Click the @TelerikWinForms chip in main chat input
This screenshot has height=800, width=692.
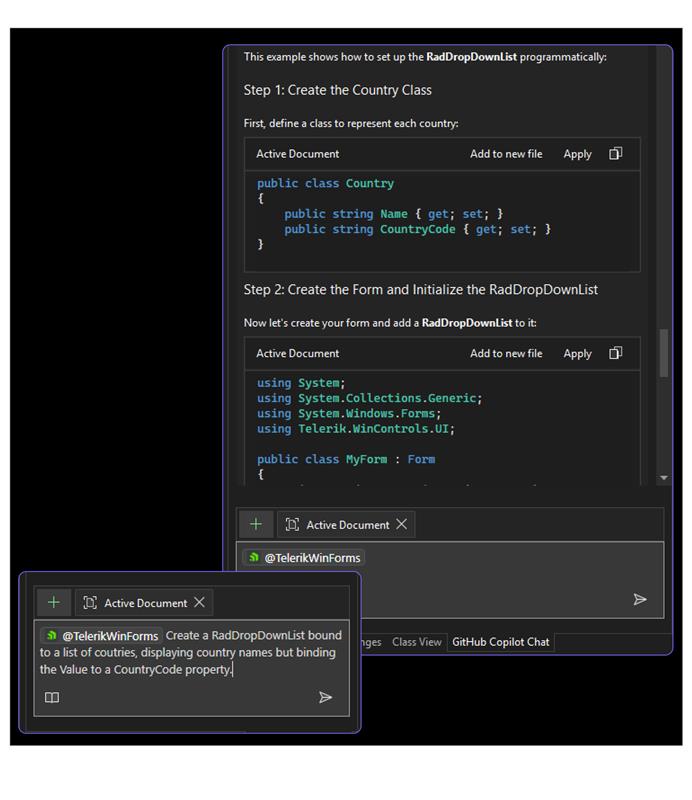(x=304, y=558)
